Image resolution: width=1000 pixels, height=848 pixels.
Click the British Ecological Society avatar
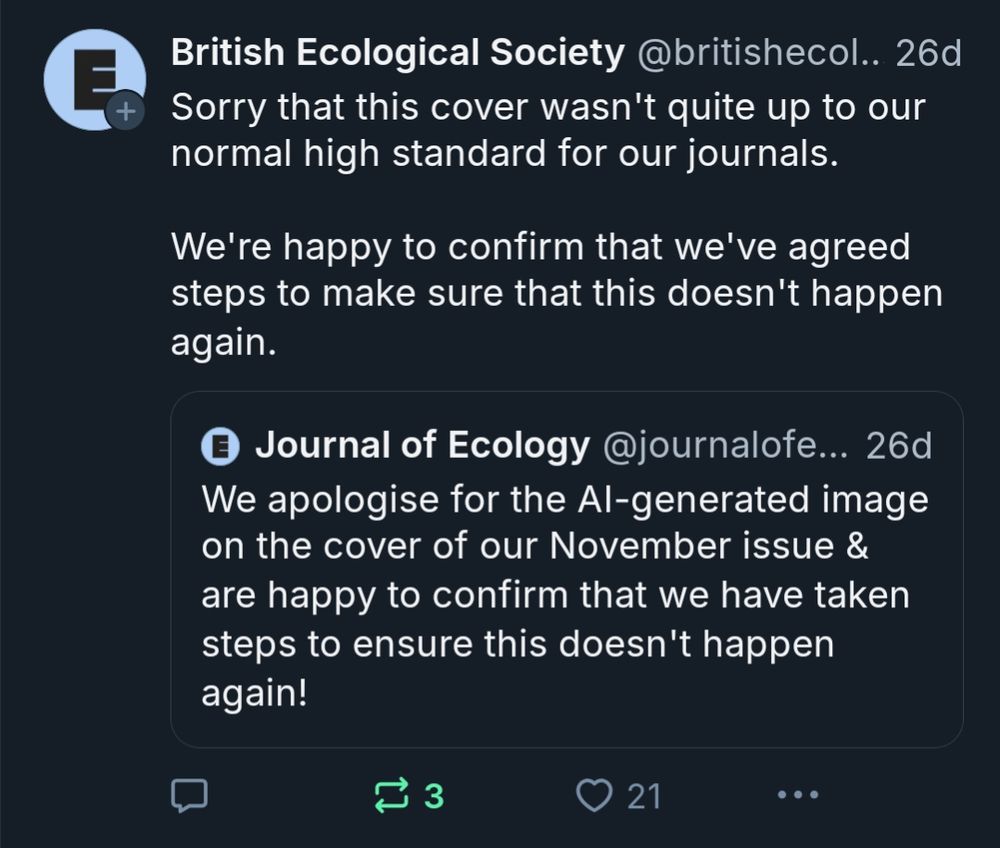[90, 78]
